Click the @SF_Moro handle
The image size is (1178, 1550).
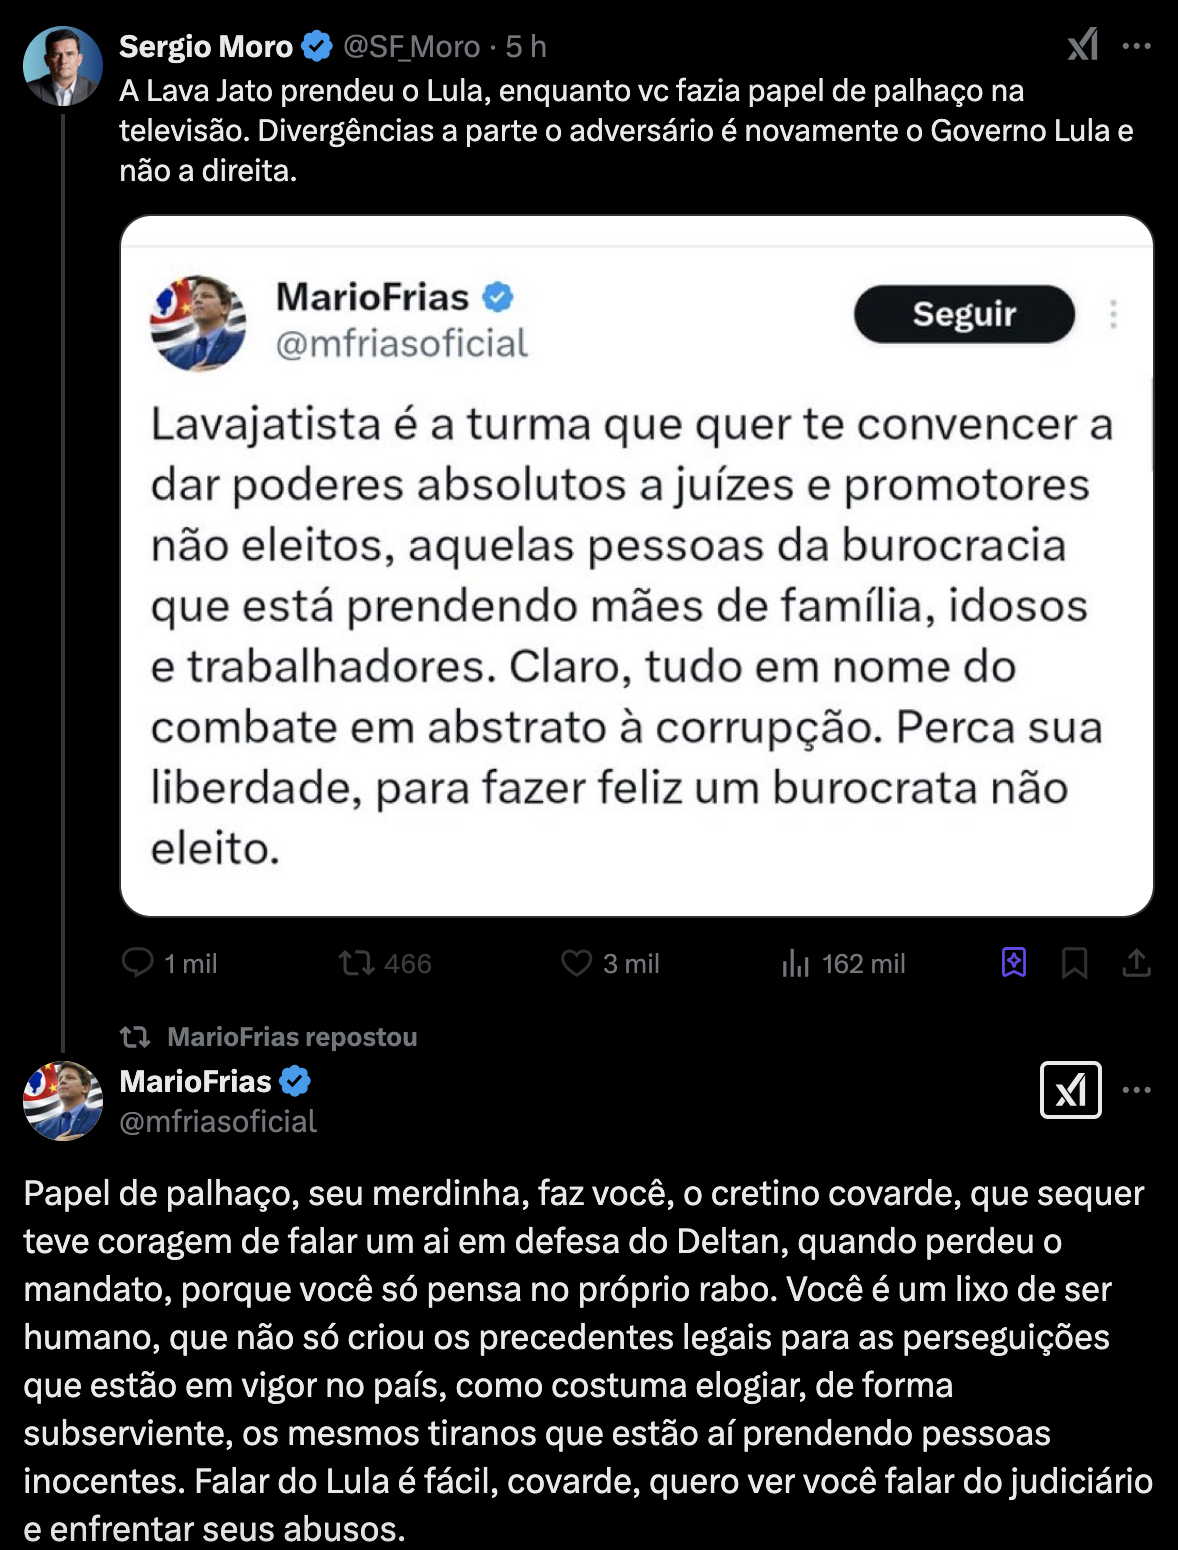point(412,46)
